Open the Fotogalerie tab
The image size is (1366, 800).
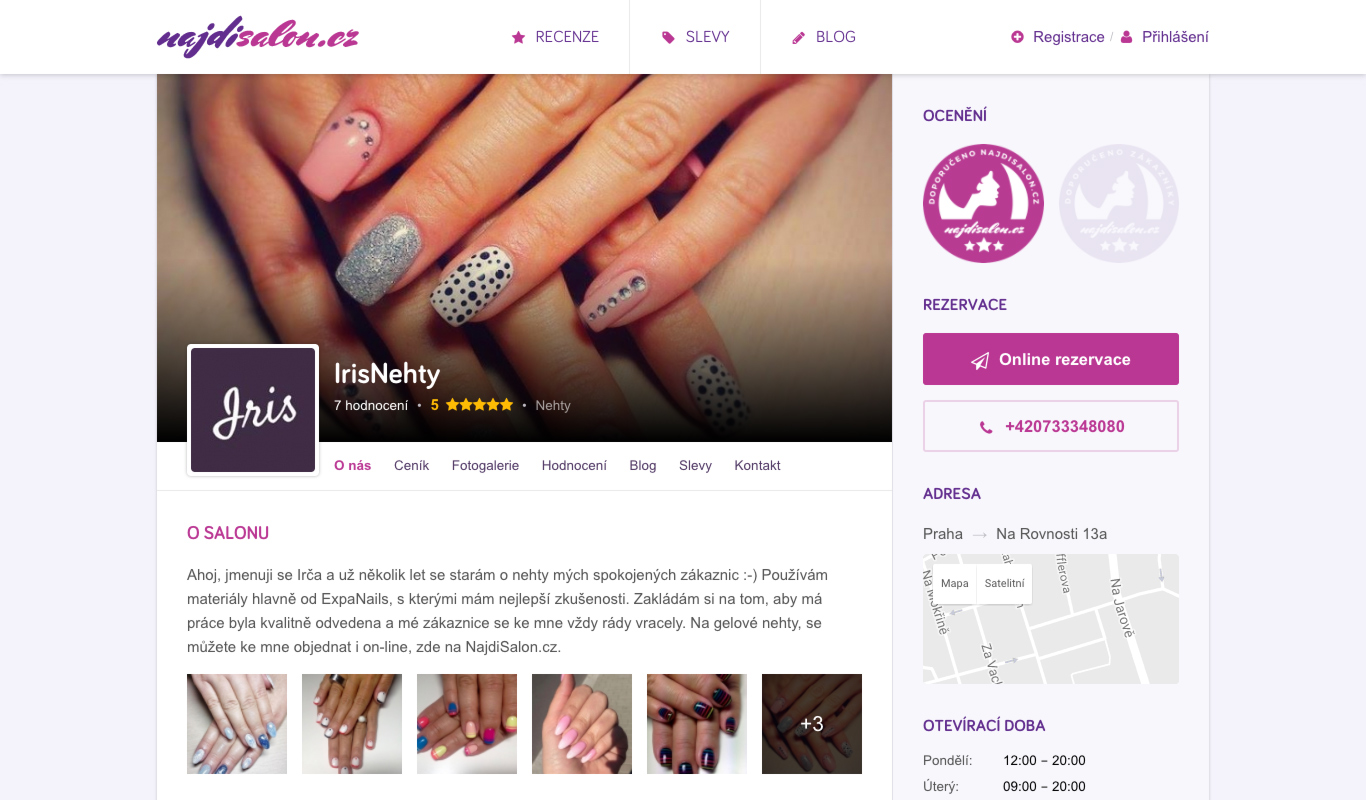[x=485, y=465]
